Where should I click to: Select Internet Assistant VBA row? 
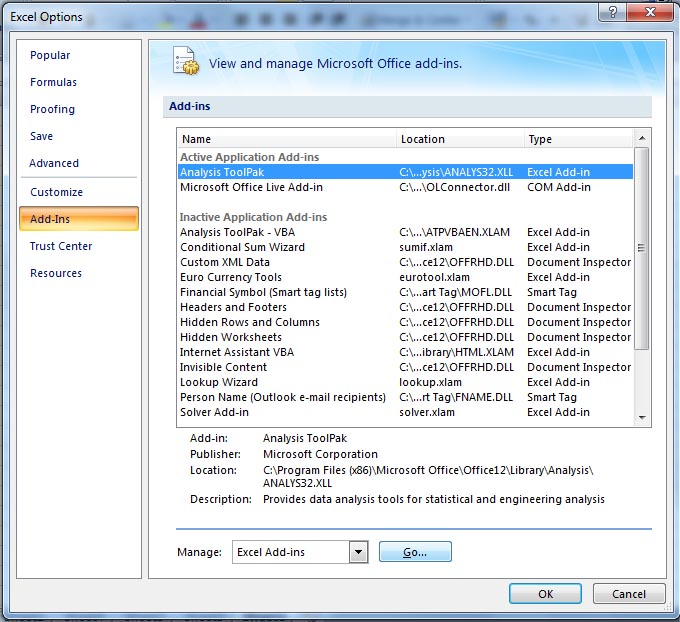(x=405, y=352)
